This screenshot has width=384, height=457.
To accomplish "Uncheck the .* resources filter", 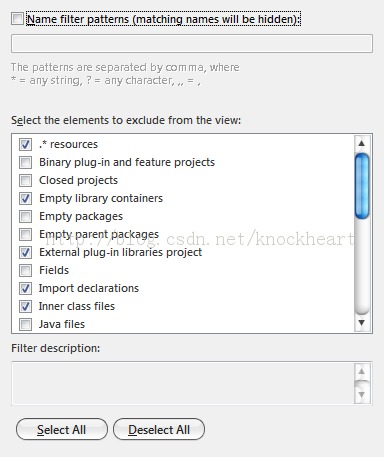I will tap(25, 145).
